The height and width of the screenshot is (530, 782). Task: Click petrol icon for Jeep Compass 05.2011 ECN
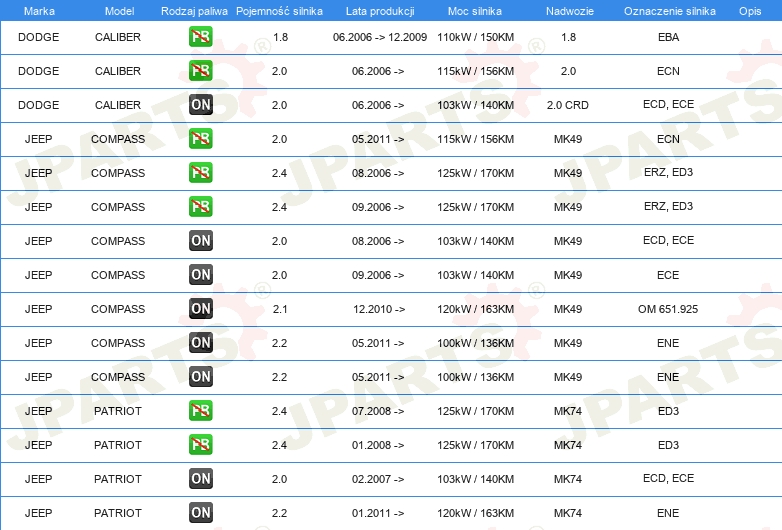tap(200, 139)
